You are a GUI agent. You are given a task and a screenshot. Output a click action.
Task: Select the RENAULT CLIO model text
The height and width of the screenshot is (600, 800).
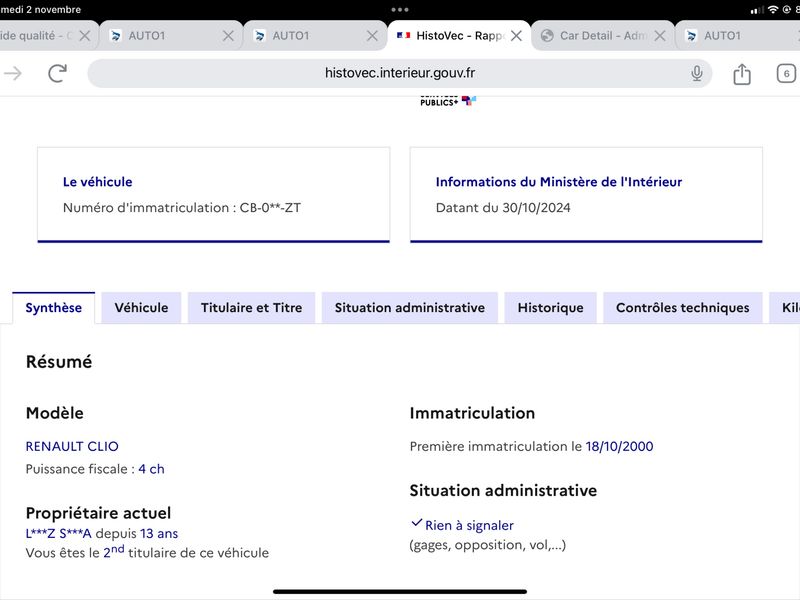(x=72, y=446)
